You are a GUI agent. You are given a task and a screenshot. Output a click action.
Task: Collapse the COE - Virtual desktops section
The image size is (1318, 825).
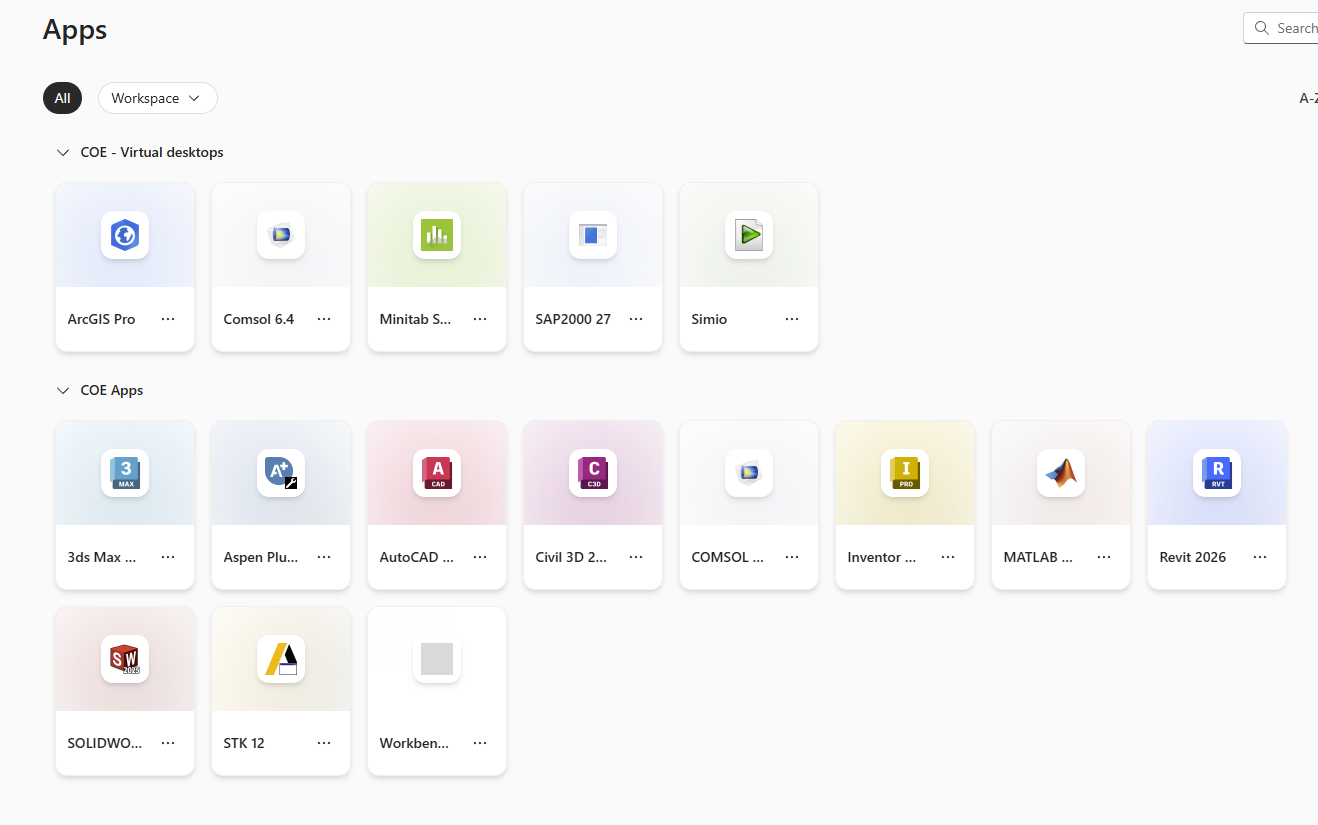pyautogui.click(x=63, y=153)
